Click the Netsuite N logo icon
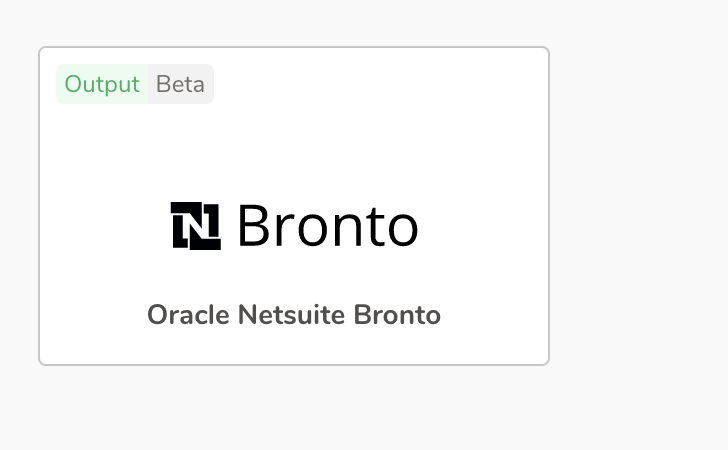 [x=195, y=225]
